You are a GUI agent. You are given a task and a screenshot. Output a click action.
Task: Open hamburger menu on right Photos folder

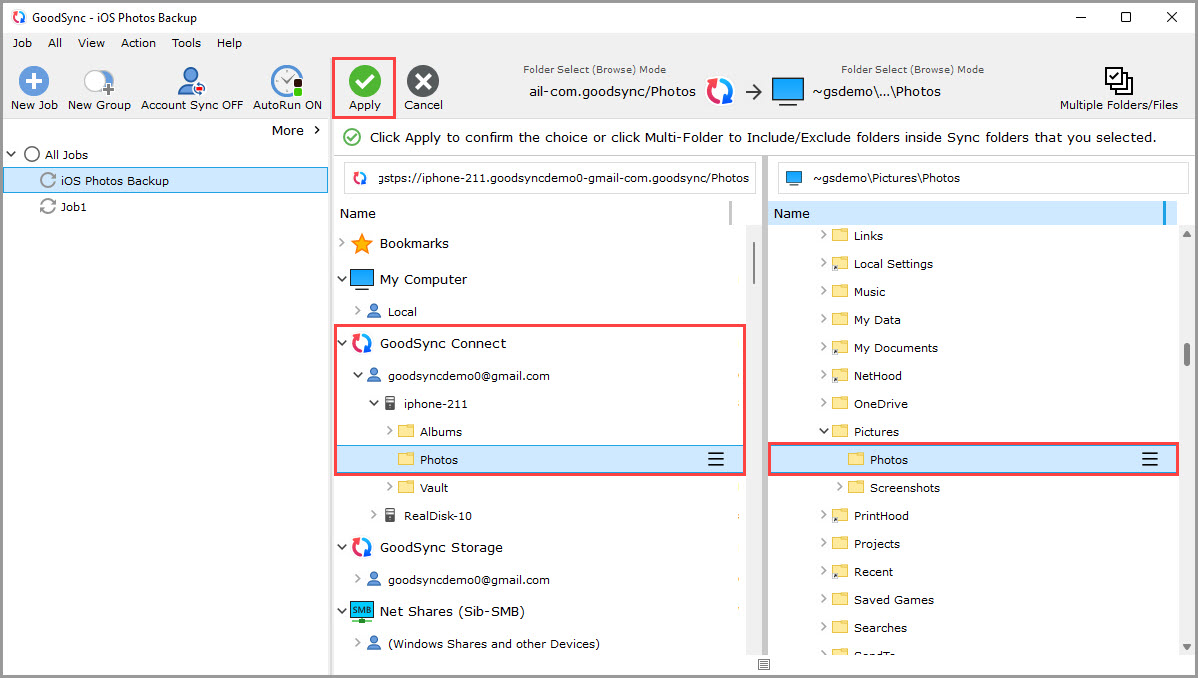pyautogui.click(x=1150, y=459)
